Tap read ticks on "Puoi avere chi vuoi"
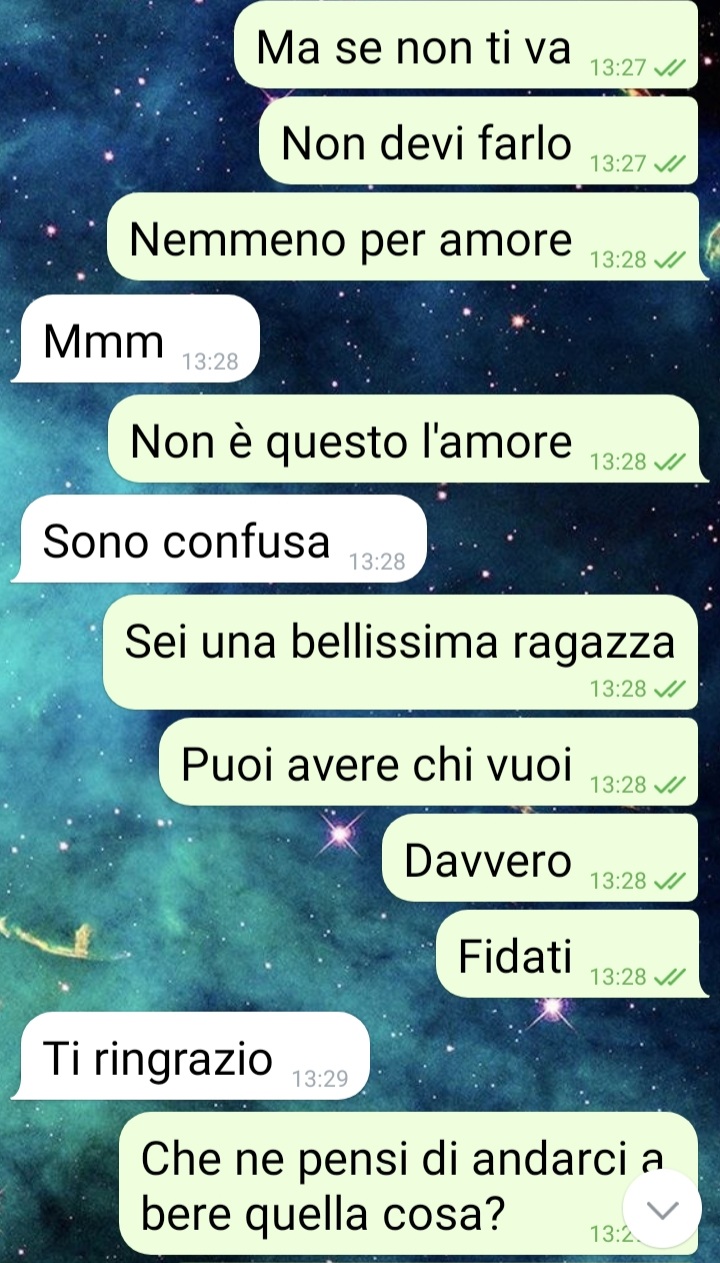Viewport: 720px width, 1263px height. [669, 785]
